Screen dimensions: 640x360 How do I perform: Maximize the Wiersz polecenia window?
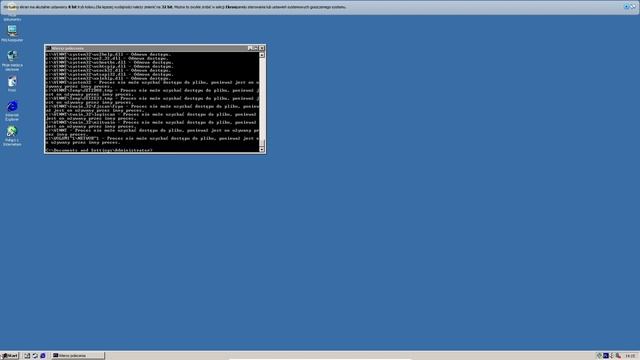click(255, 48)
